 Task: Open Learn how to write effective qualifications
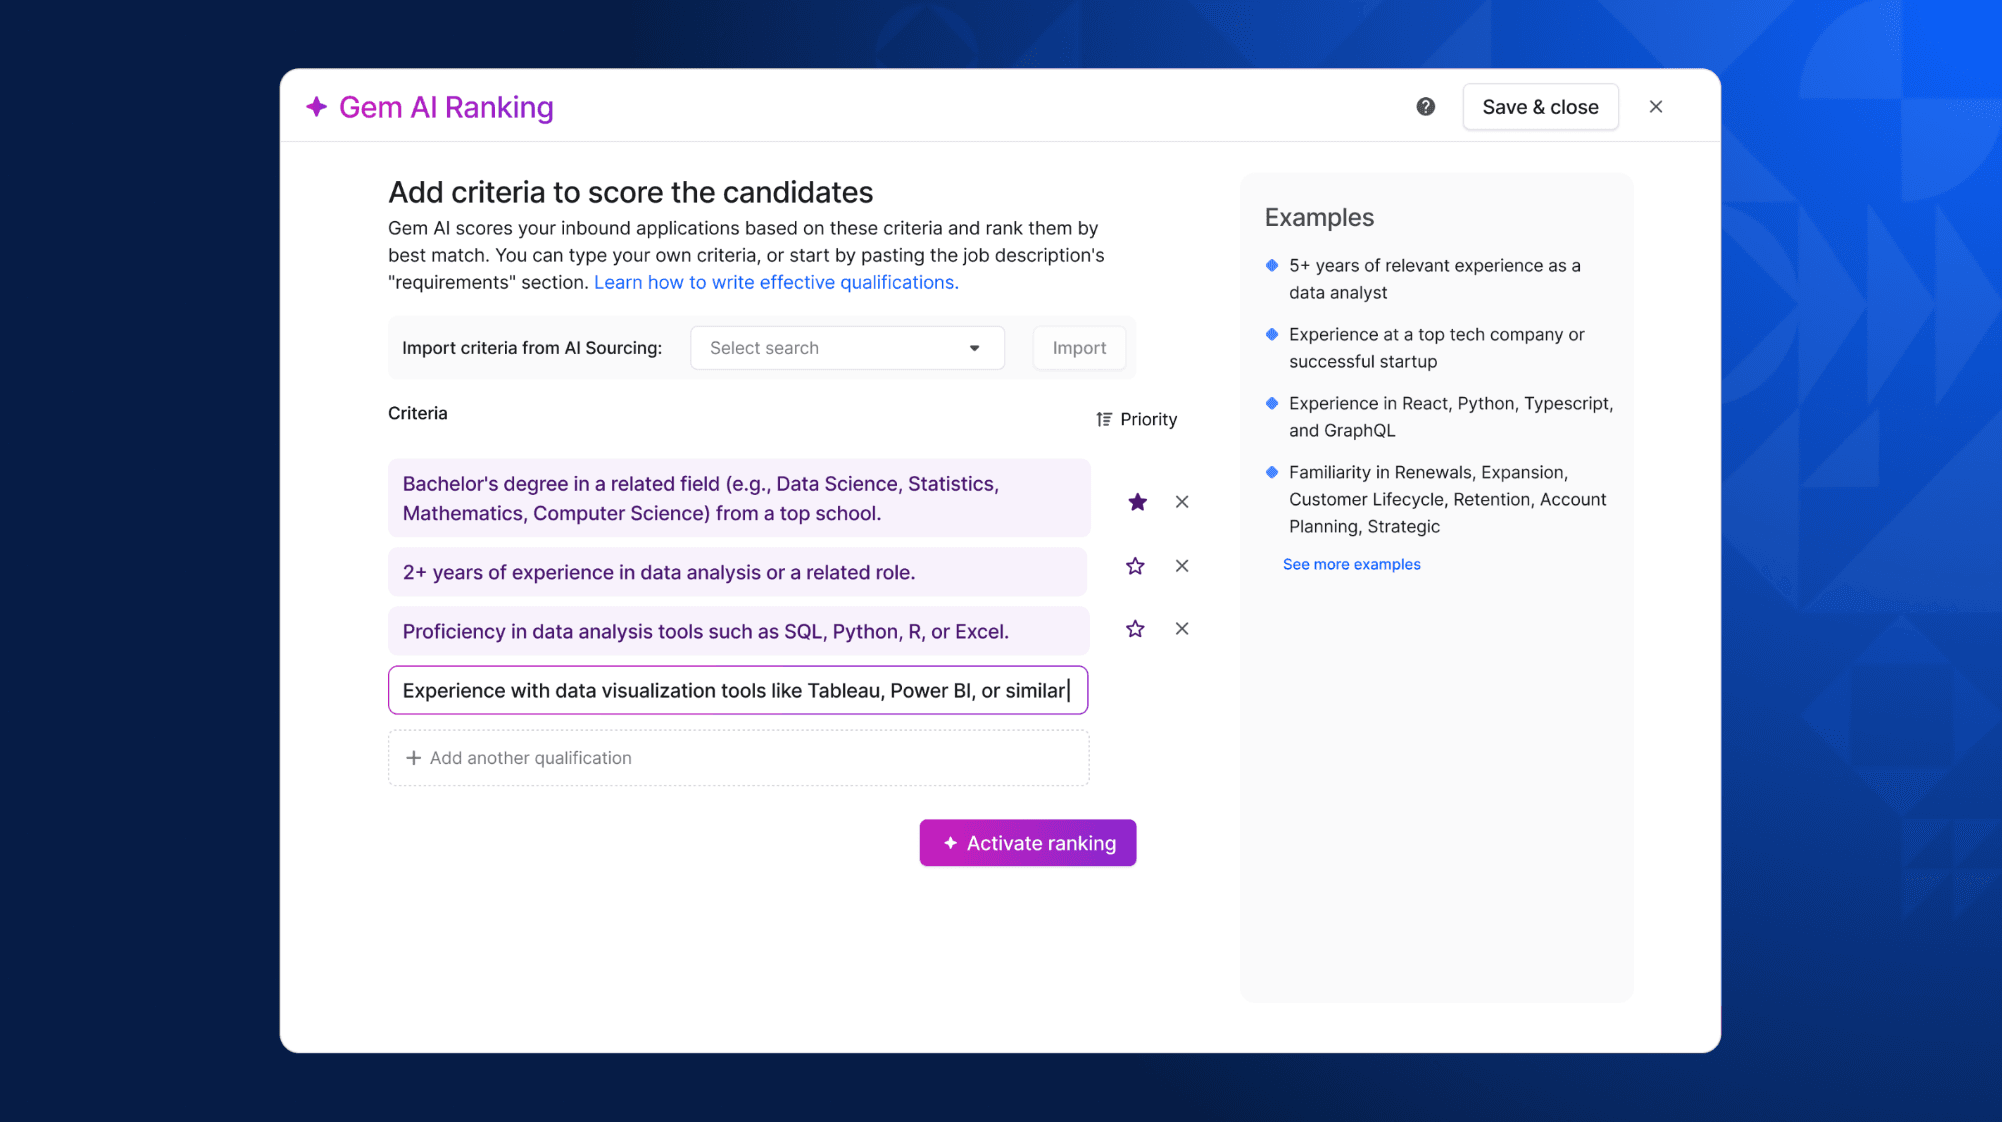tap(776, 282)
